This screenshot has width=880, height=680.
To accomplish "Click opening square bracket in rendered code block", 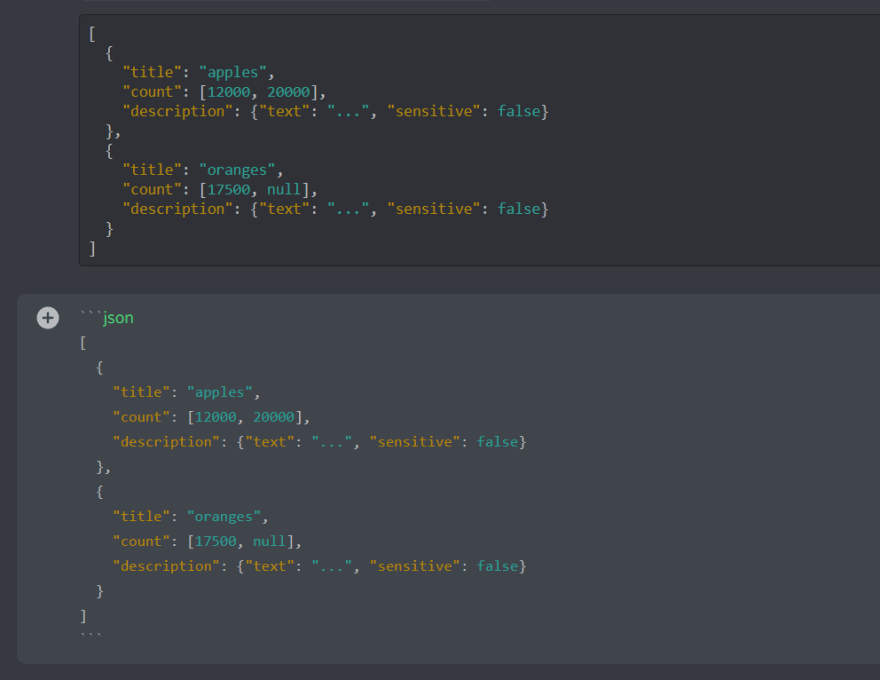I will tap(92, 34).
